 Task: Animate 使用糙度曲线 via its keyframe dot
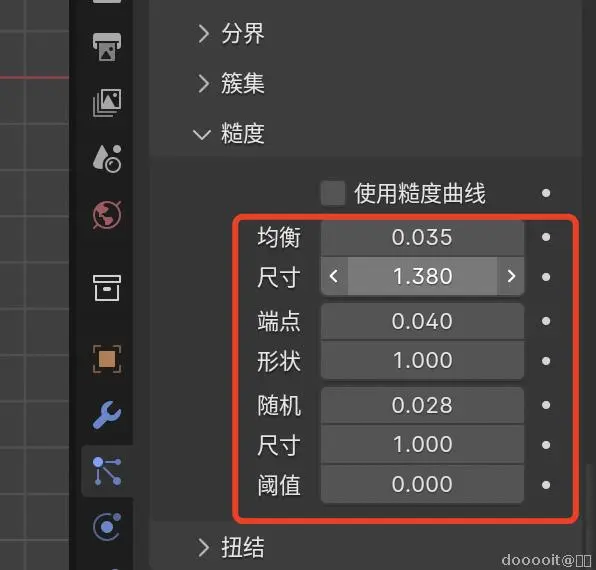546,193
